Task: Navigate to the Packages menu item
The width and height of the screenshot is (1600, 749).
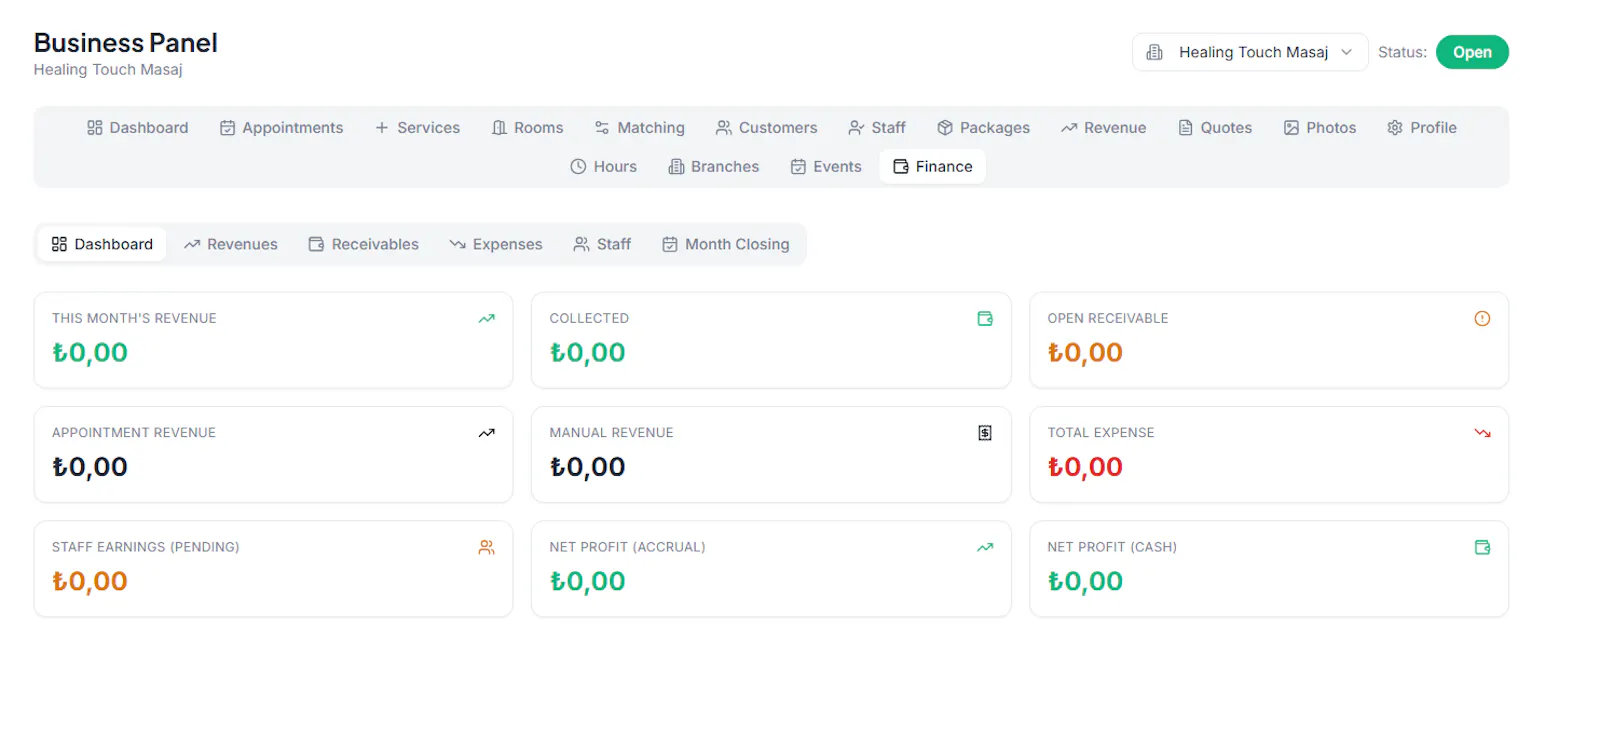Action: pyautogui.click(x=983, y=128)
